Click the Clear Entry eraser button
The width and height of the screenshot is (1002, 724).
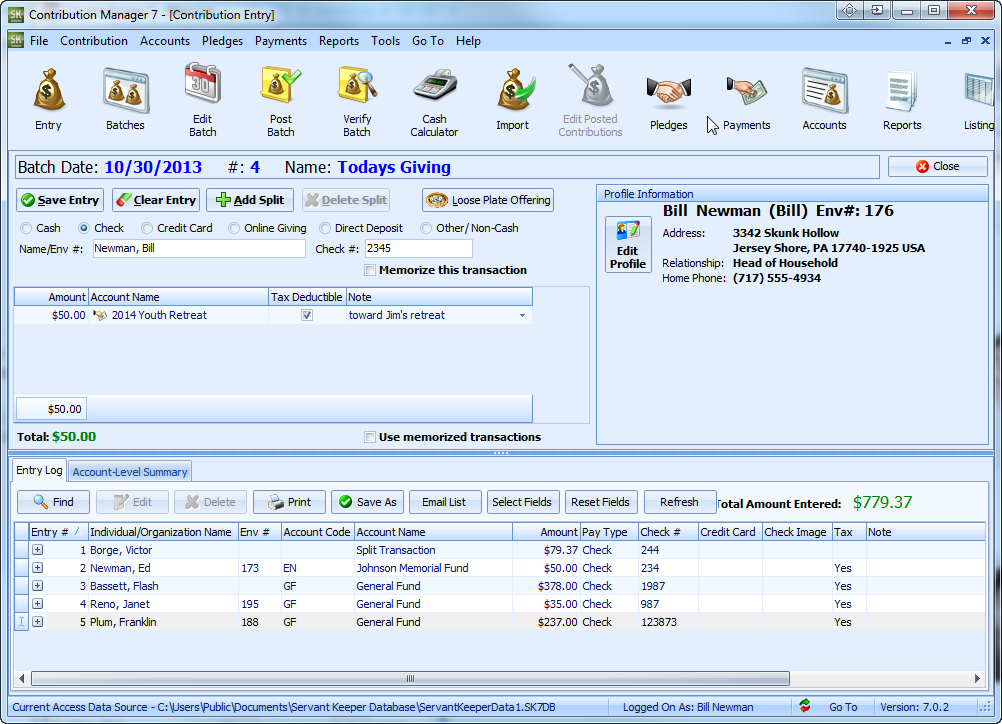pyautogui.click(x=156, y=200)
